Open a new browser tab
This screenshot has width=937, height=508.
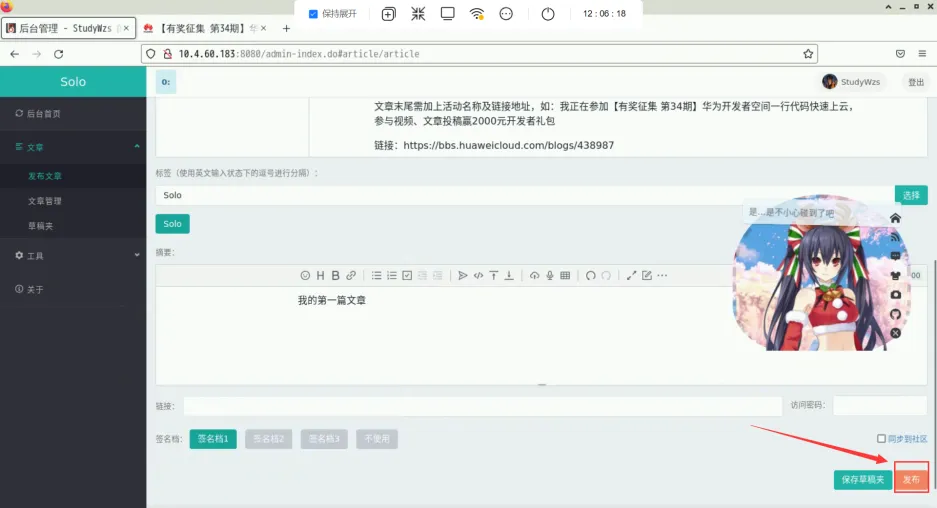coord(286,28)
